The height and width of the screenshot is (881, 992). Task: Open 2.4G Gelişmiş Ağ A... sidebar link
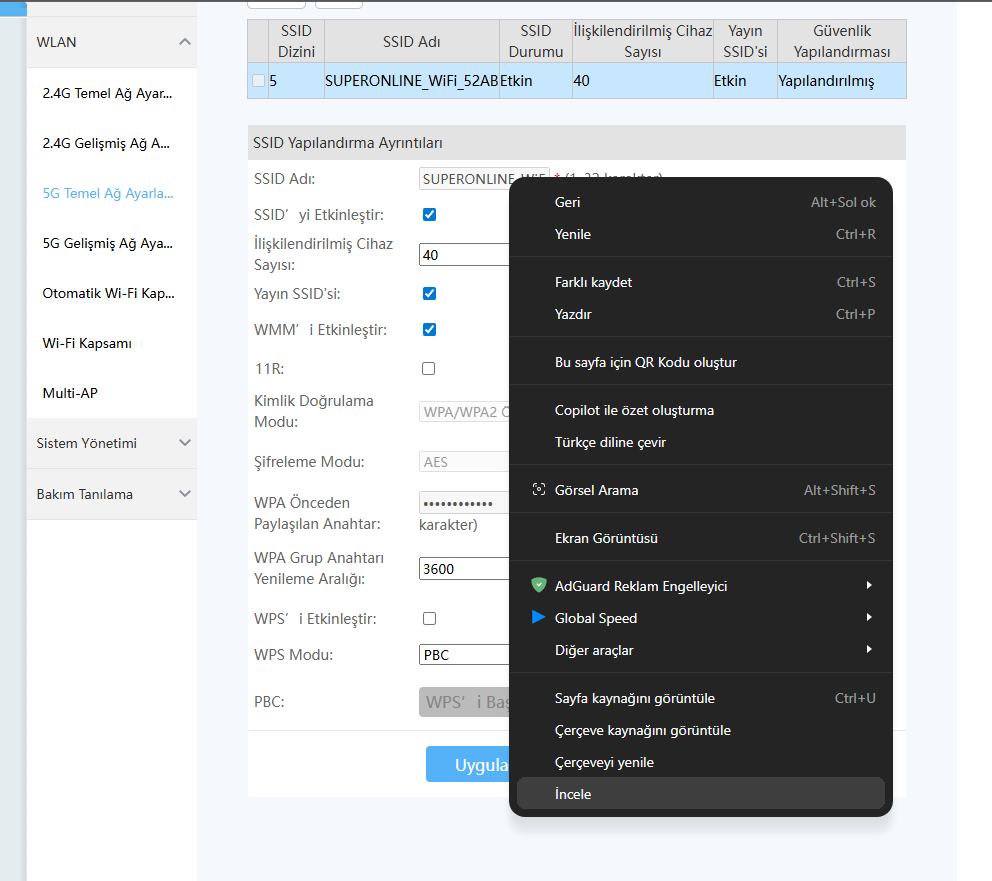click(106, 143)
